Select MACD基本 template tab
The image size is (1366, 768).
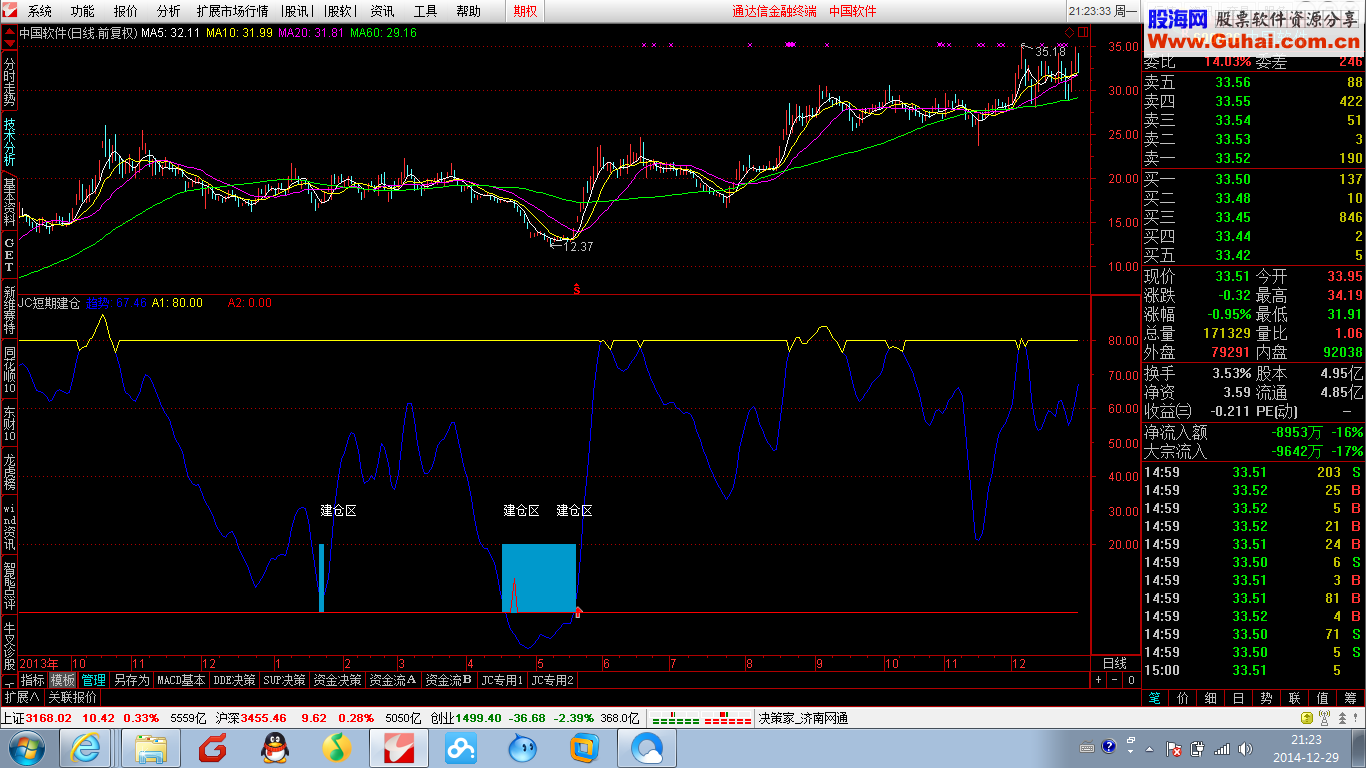[181, 680]
